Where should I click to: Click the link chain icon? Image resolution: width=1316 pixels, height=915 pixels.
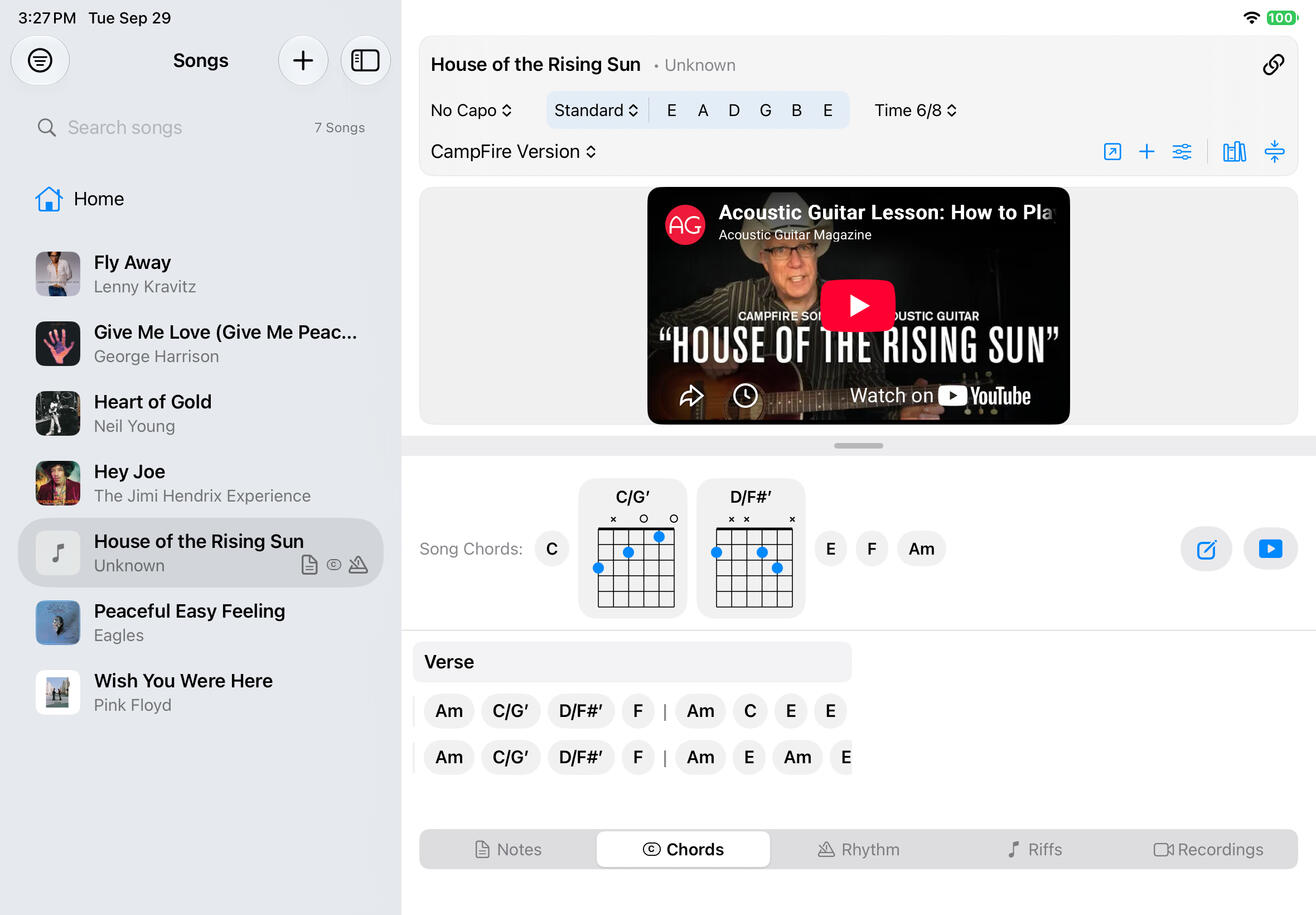tap(1273, 65)
